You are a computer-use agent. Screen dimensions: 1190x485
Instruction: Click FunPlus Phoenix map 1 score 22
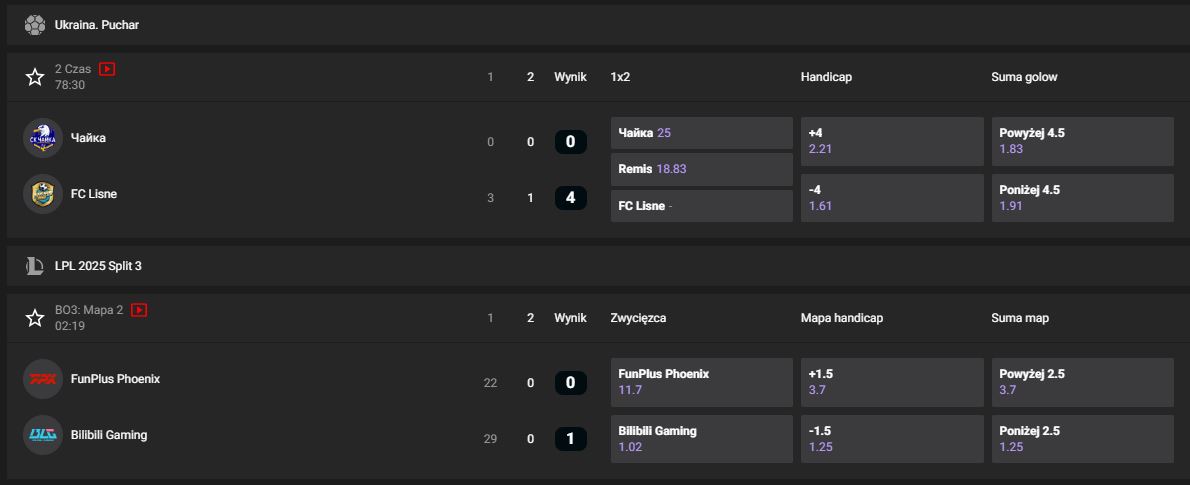pos(490,383)
